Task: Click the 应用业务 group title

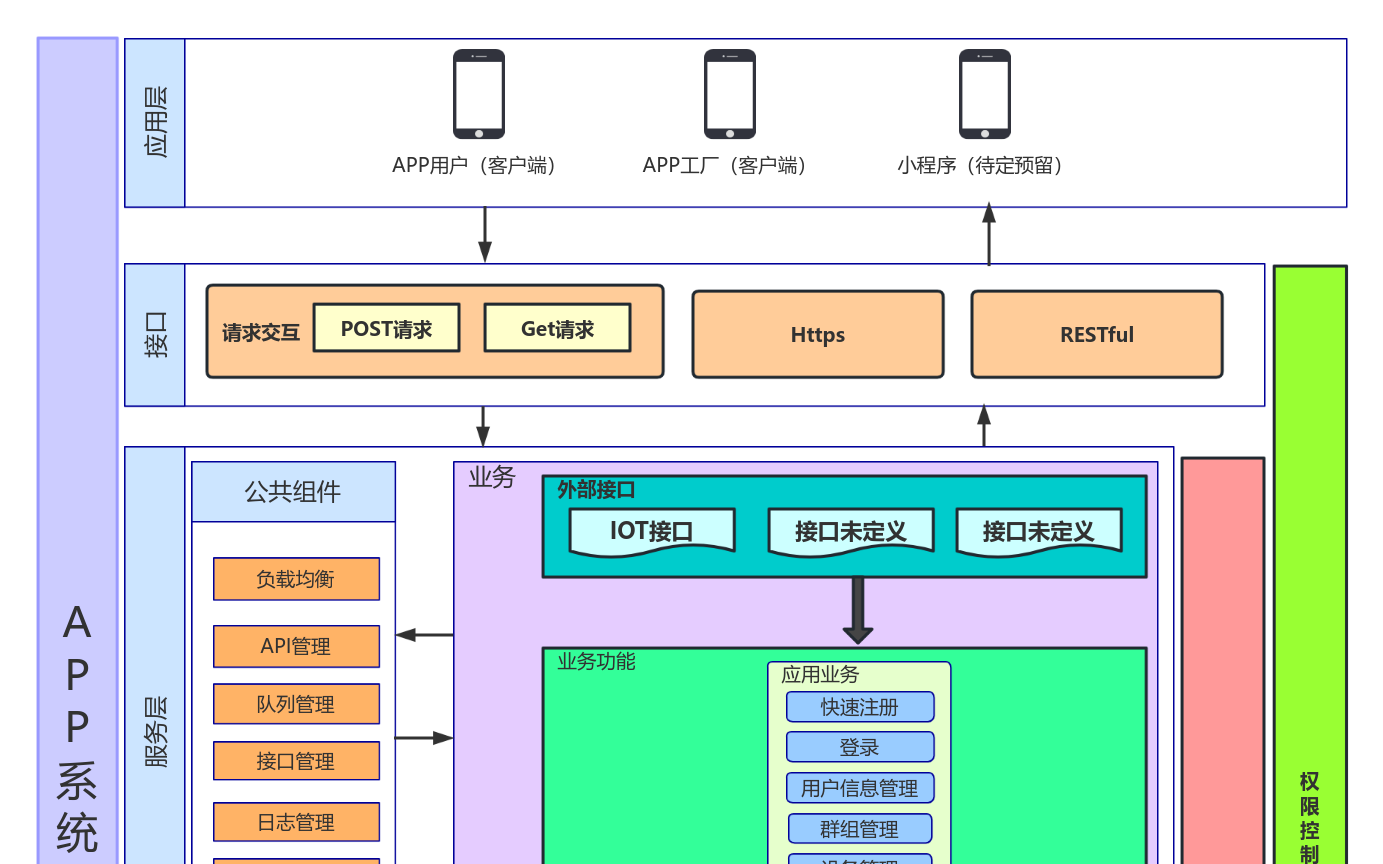Action: pyautogui.click(x=820, y=675)
